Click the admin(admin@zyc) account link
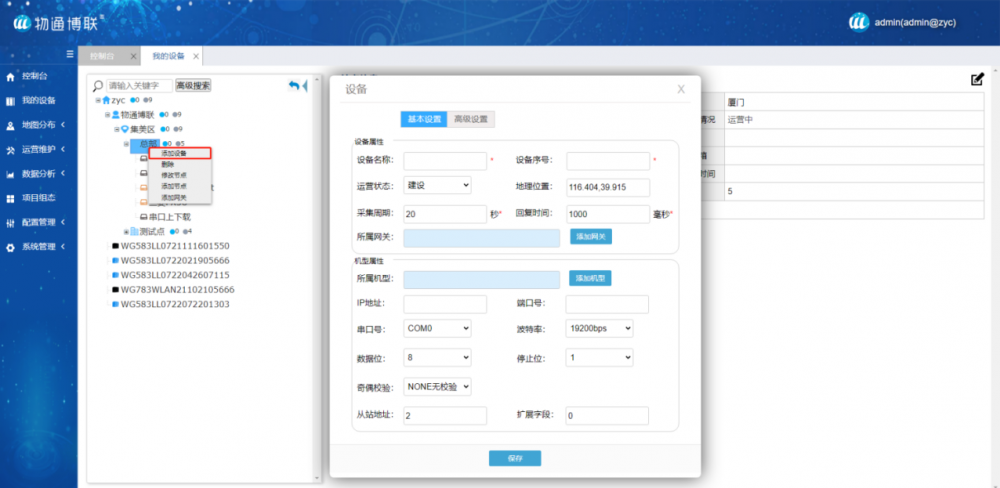The image size is (1000, 488). 915,22
